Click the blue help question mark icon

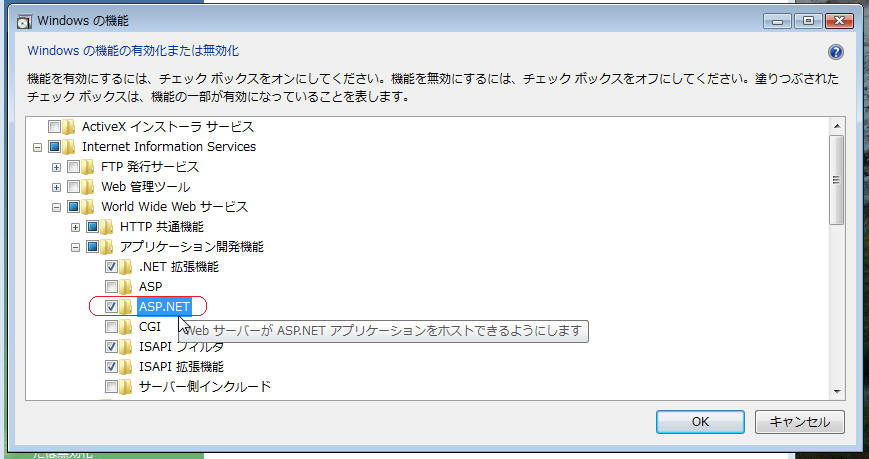(x=835, y=52)
